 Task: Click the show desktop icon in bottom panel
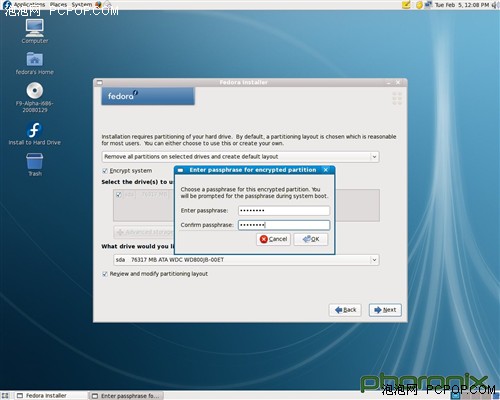(x=5, y=396)
